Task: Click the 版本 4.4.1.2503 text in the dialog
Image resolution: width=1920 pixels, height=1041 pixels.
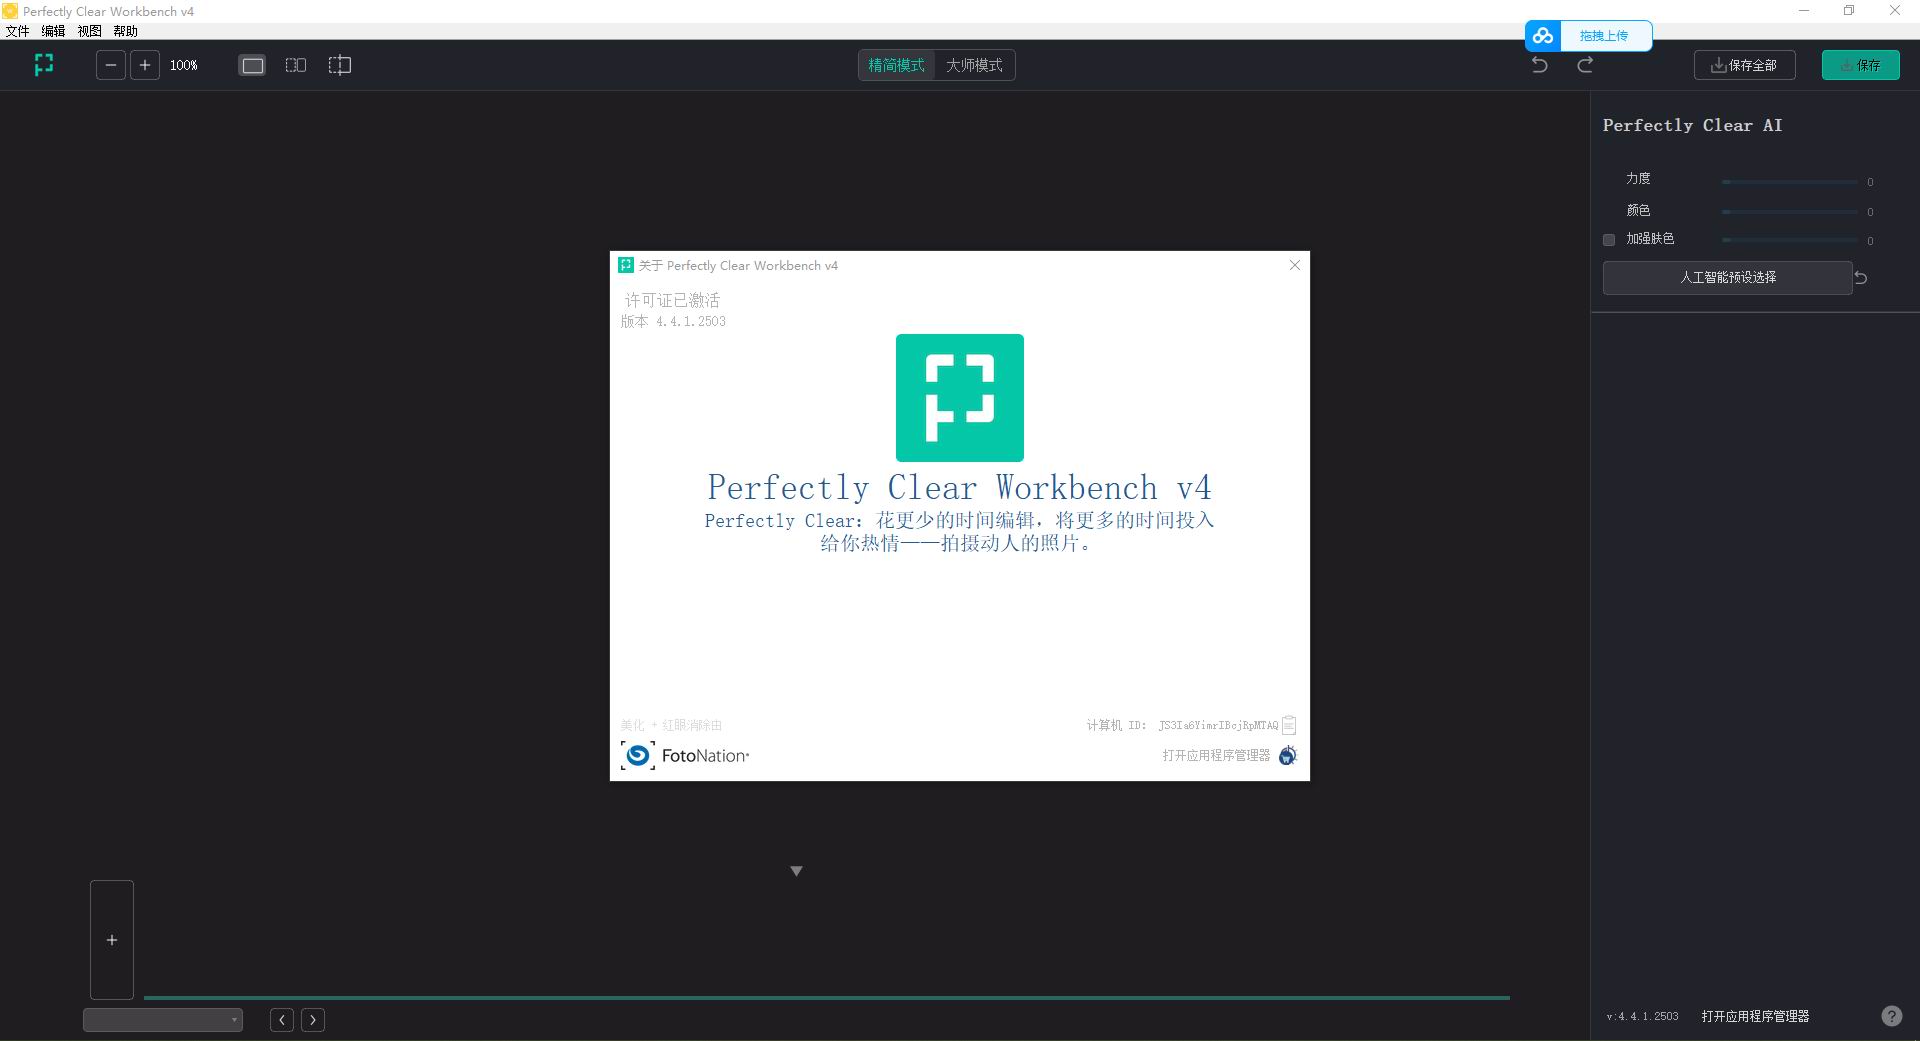Action: pyautogui.click(x=673, y=321)
